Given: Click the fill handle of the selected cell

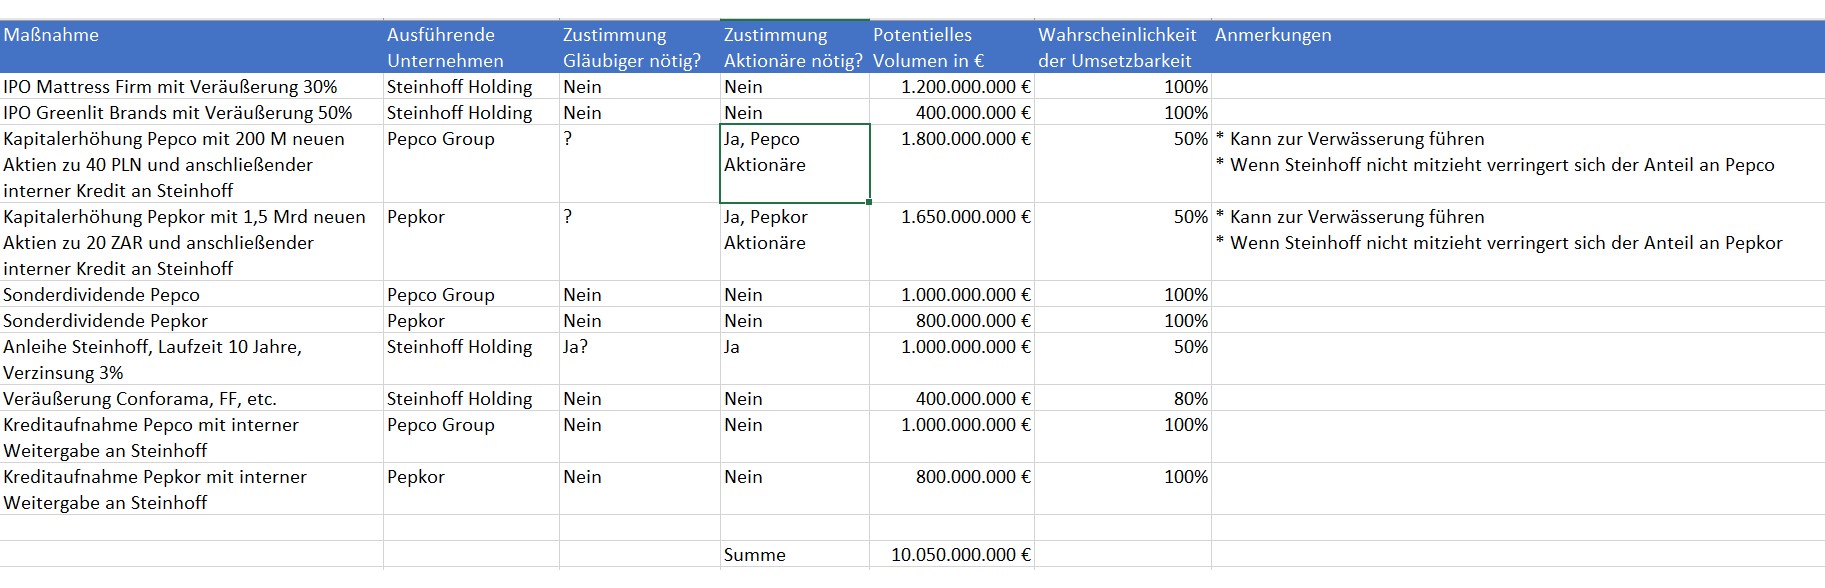Looking at the screenshot, I should 869,202.
